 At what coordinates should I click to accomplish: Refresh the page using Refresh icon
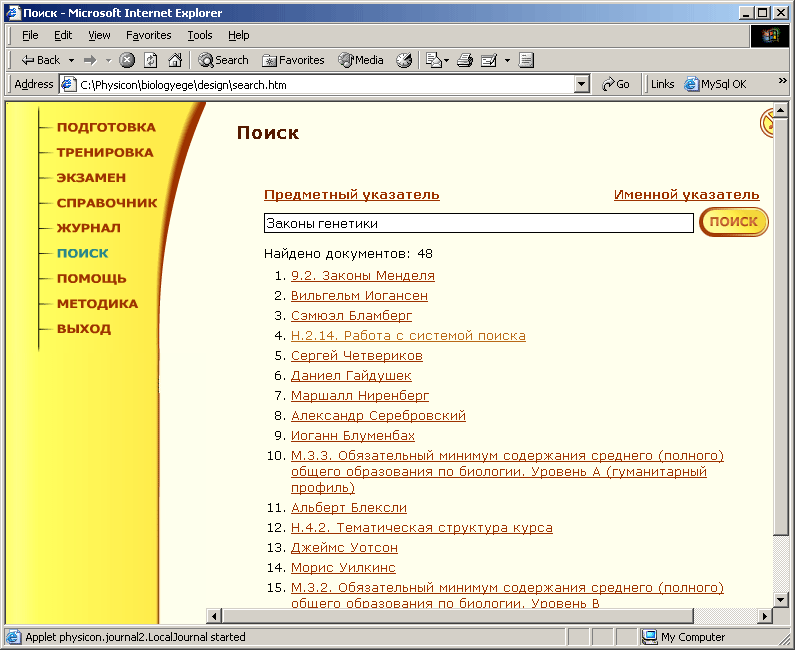tap(151, 60)
